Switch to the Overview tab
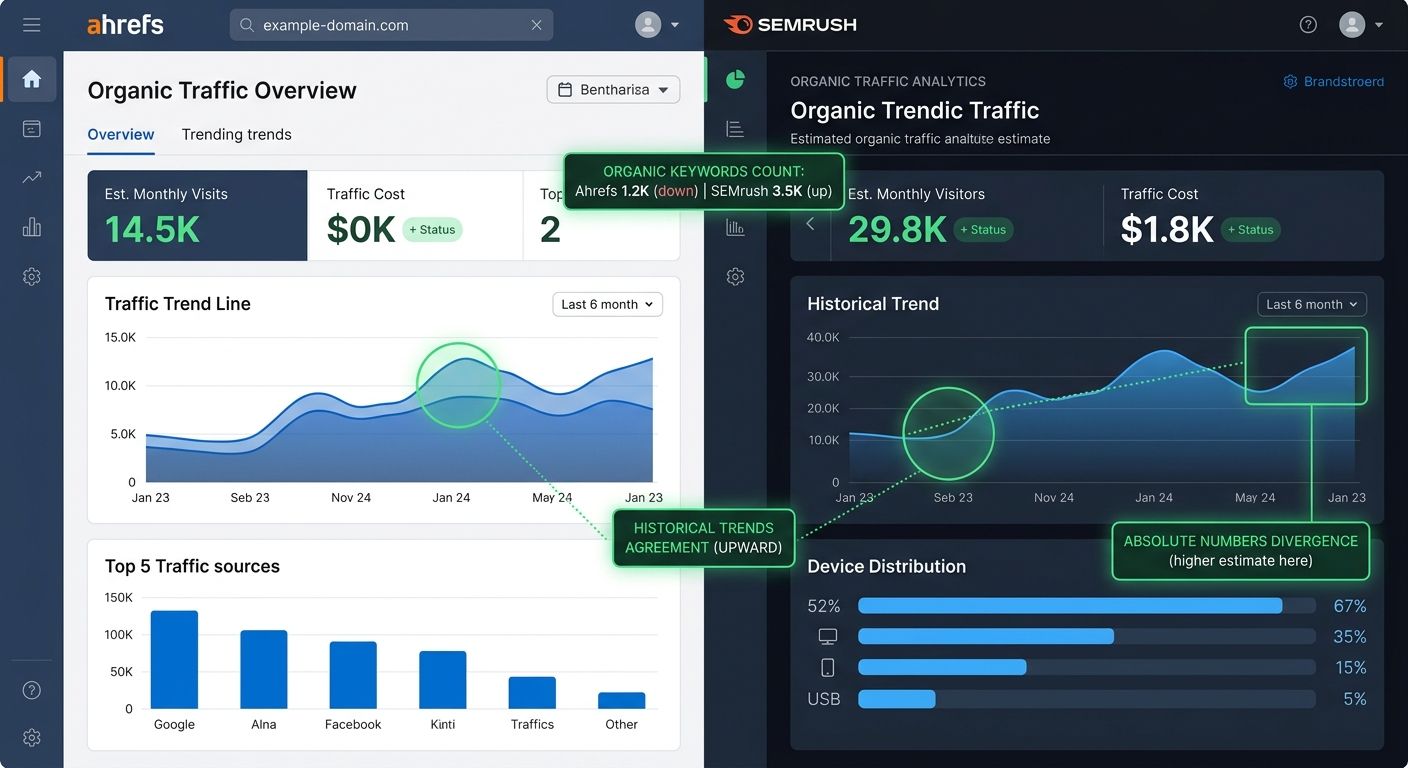The image size is (1408, 768). click(121, 134)
